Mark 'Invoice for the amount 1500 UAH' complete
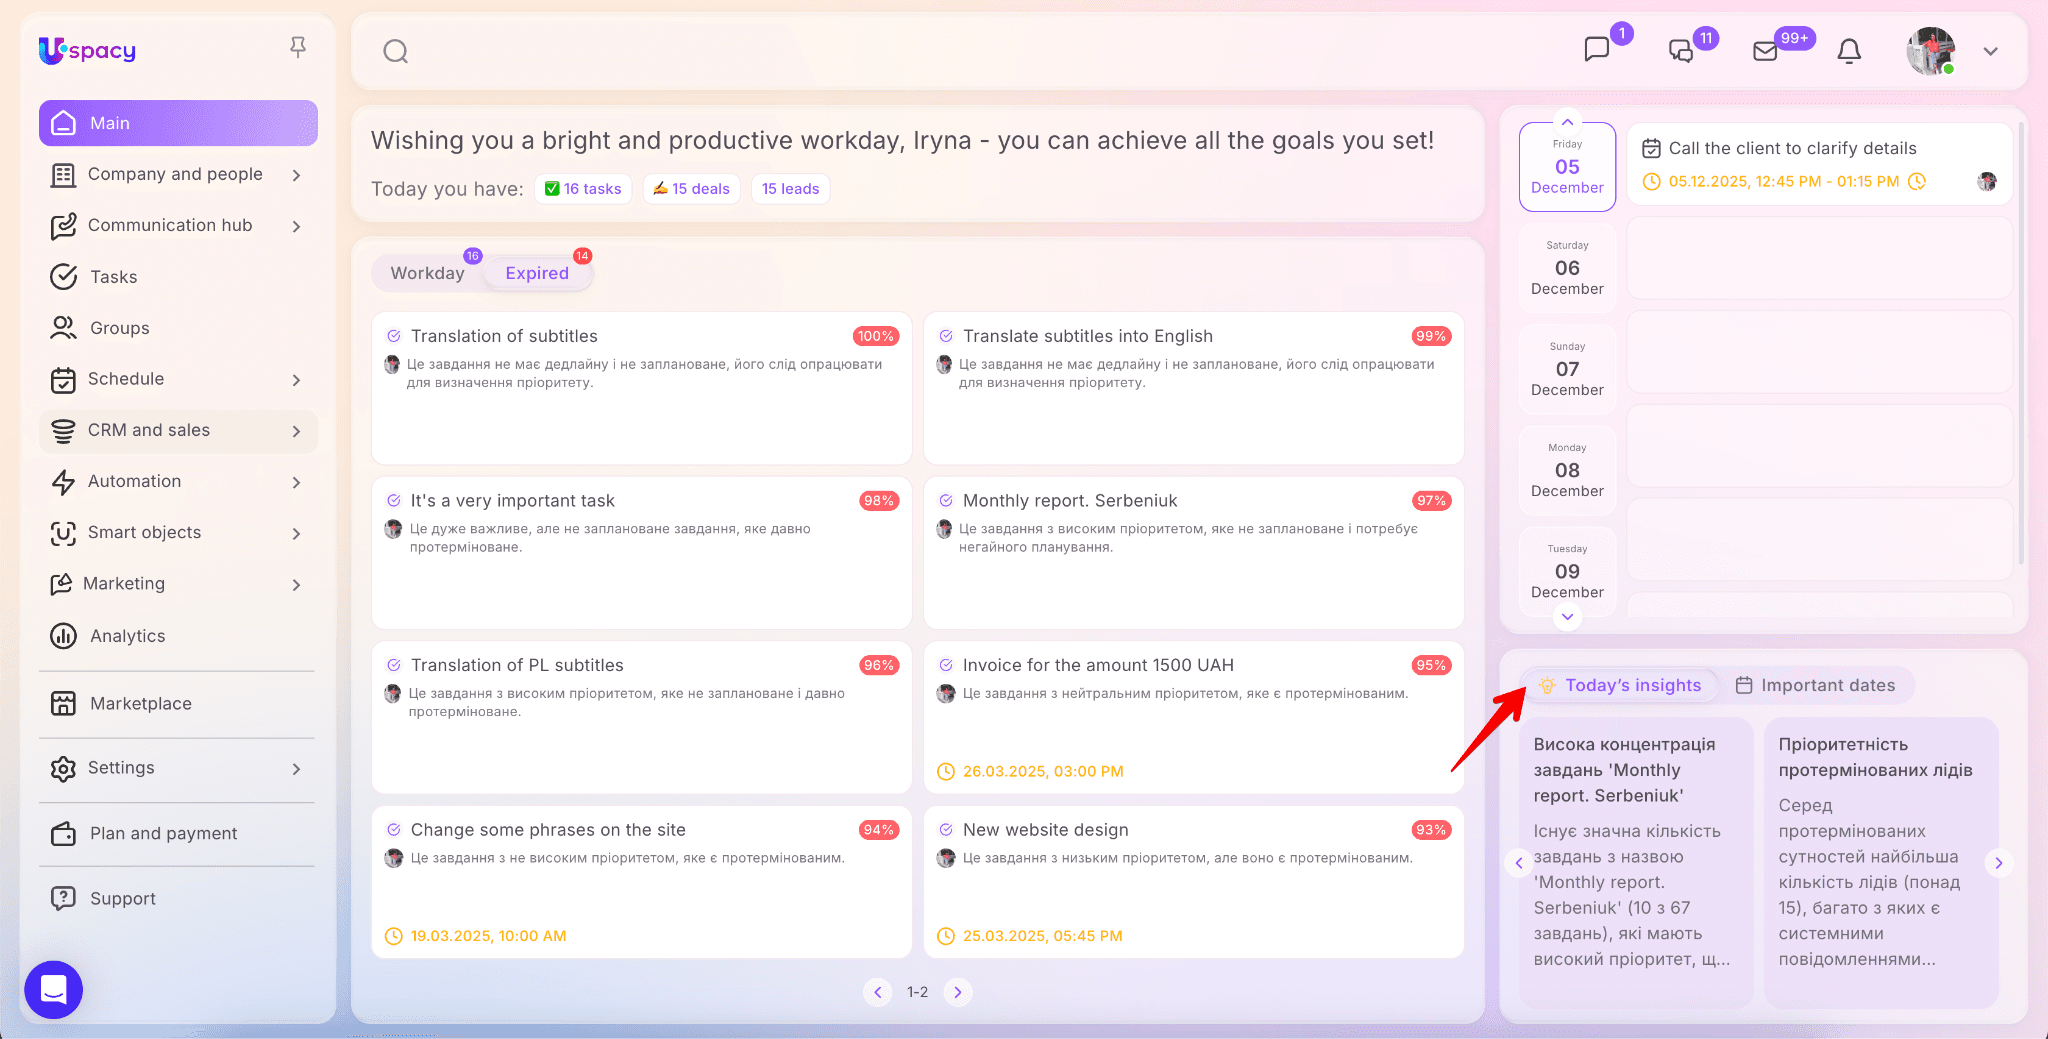The image size is (2048, 1039). click(946, 665)
